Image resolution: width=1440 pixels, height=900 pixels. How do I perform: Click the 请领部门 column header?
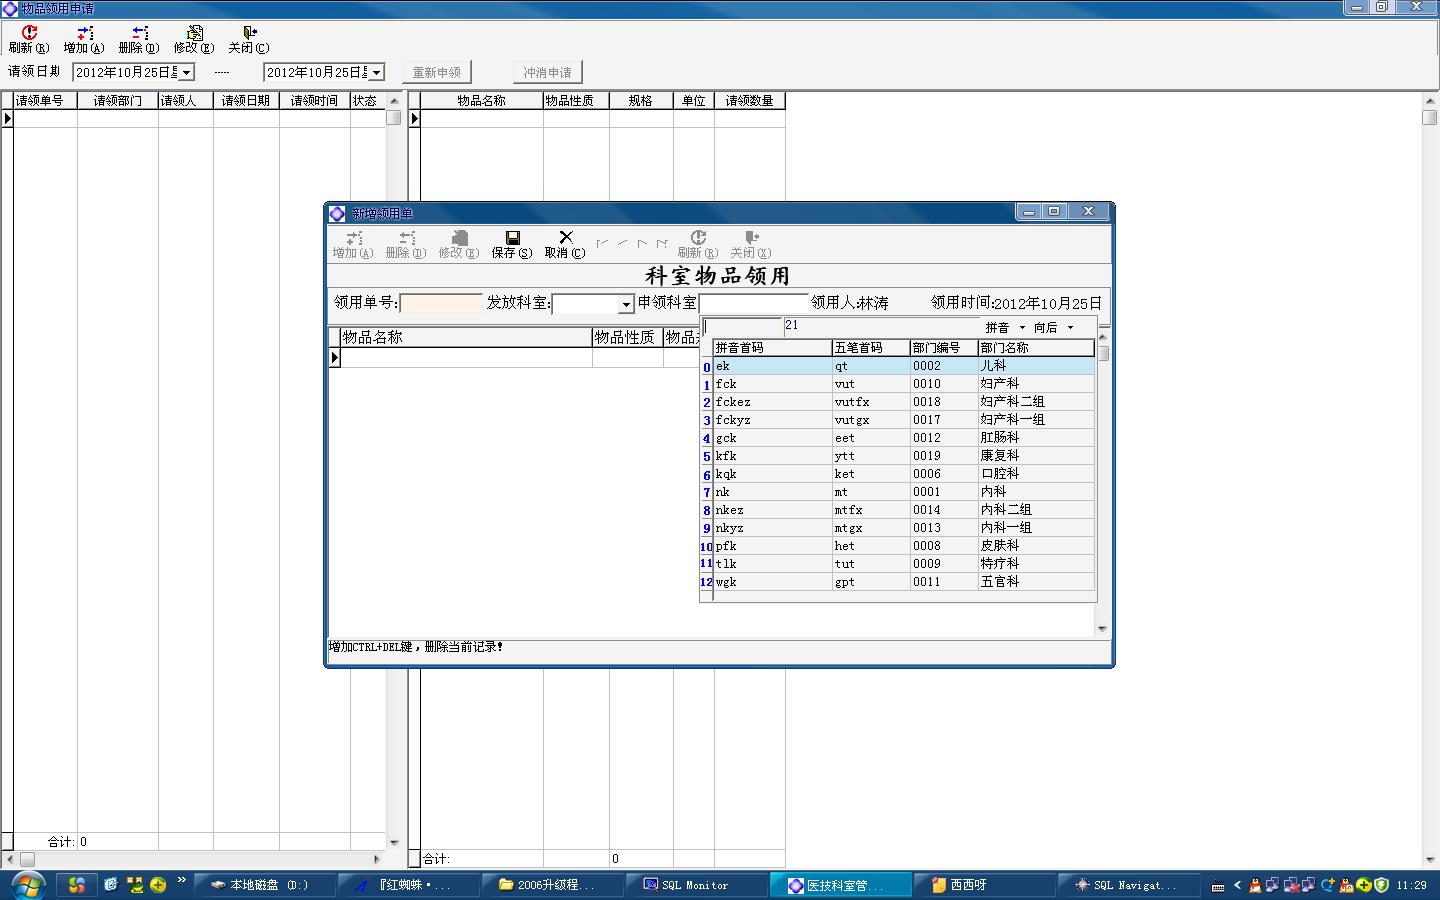[118, 101]
